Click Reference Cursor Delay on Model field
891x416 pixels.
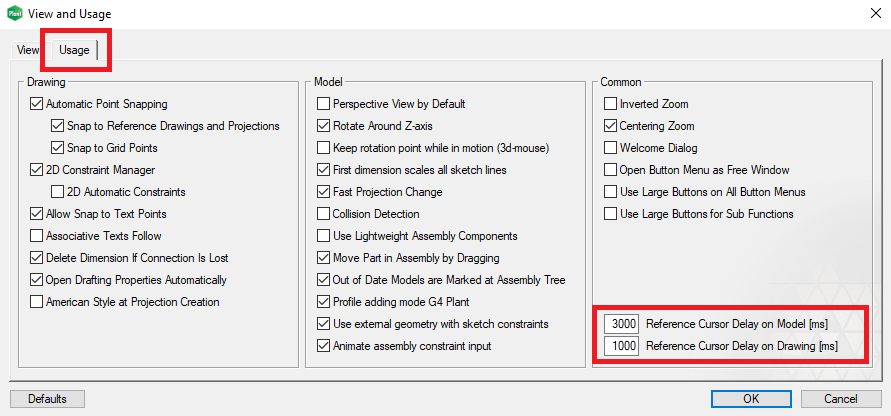pyautogui.click(x=621, y=324)
